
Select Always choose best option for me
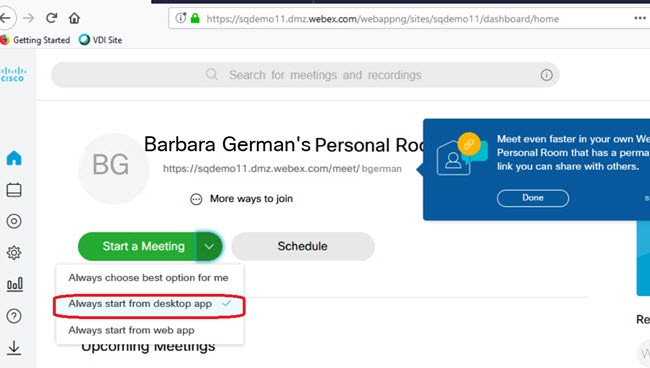coord(149,278)
